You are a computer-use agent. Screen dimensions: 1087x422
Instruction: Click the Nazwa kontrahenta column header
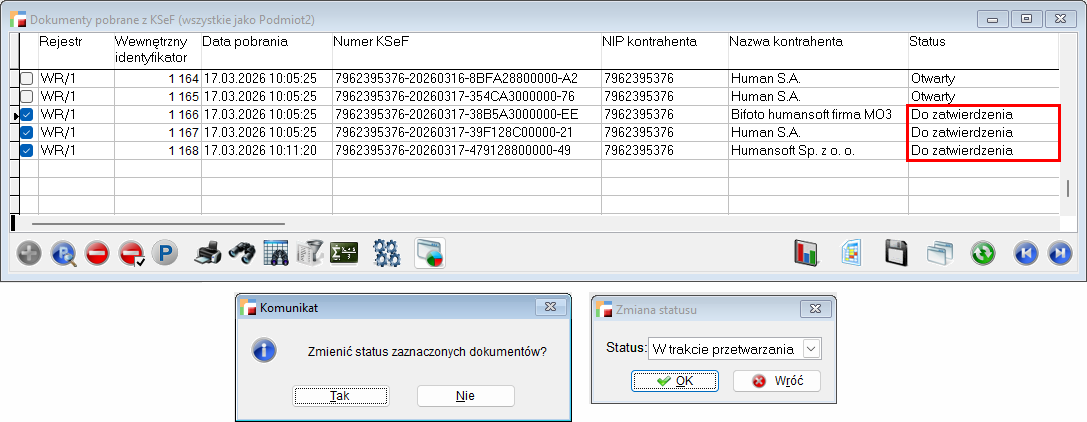click(x=816, y=42)
